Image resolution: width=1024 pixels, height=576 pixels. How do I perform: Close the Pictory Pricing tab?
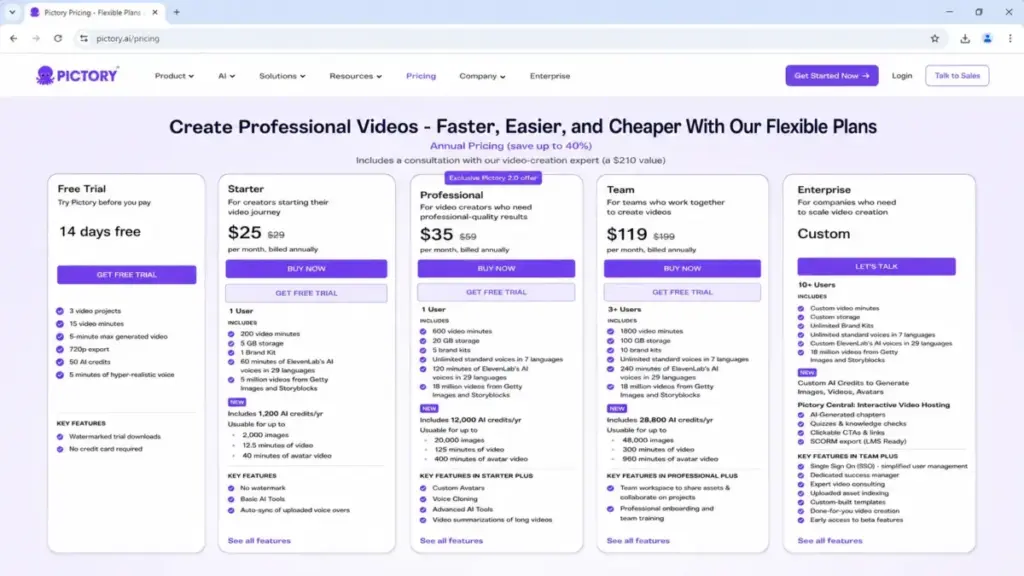155,12
